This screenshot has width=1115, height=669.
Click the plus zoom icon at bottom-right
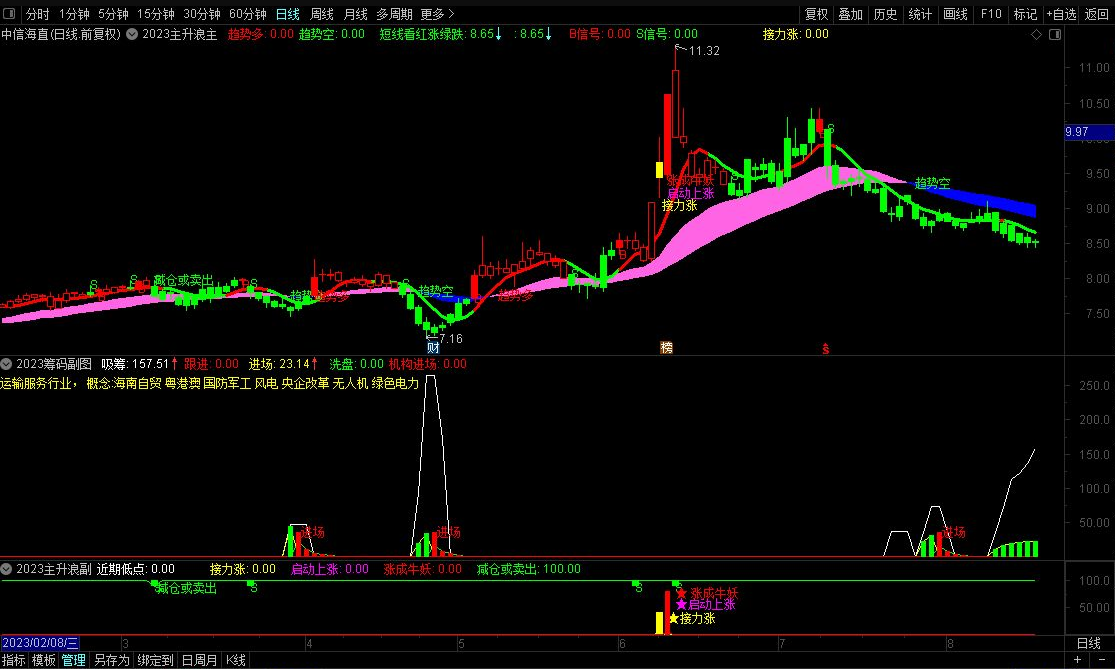pyautogui.click(x=1075, y=660)
